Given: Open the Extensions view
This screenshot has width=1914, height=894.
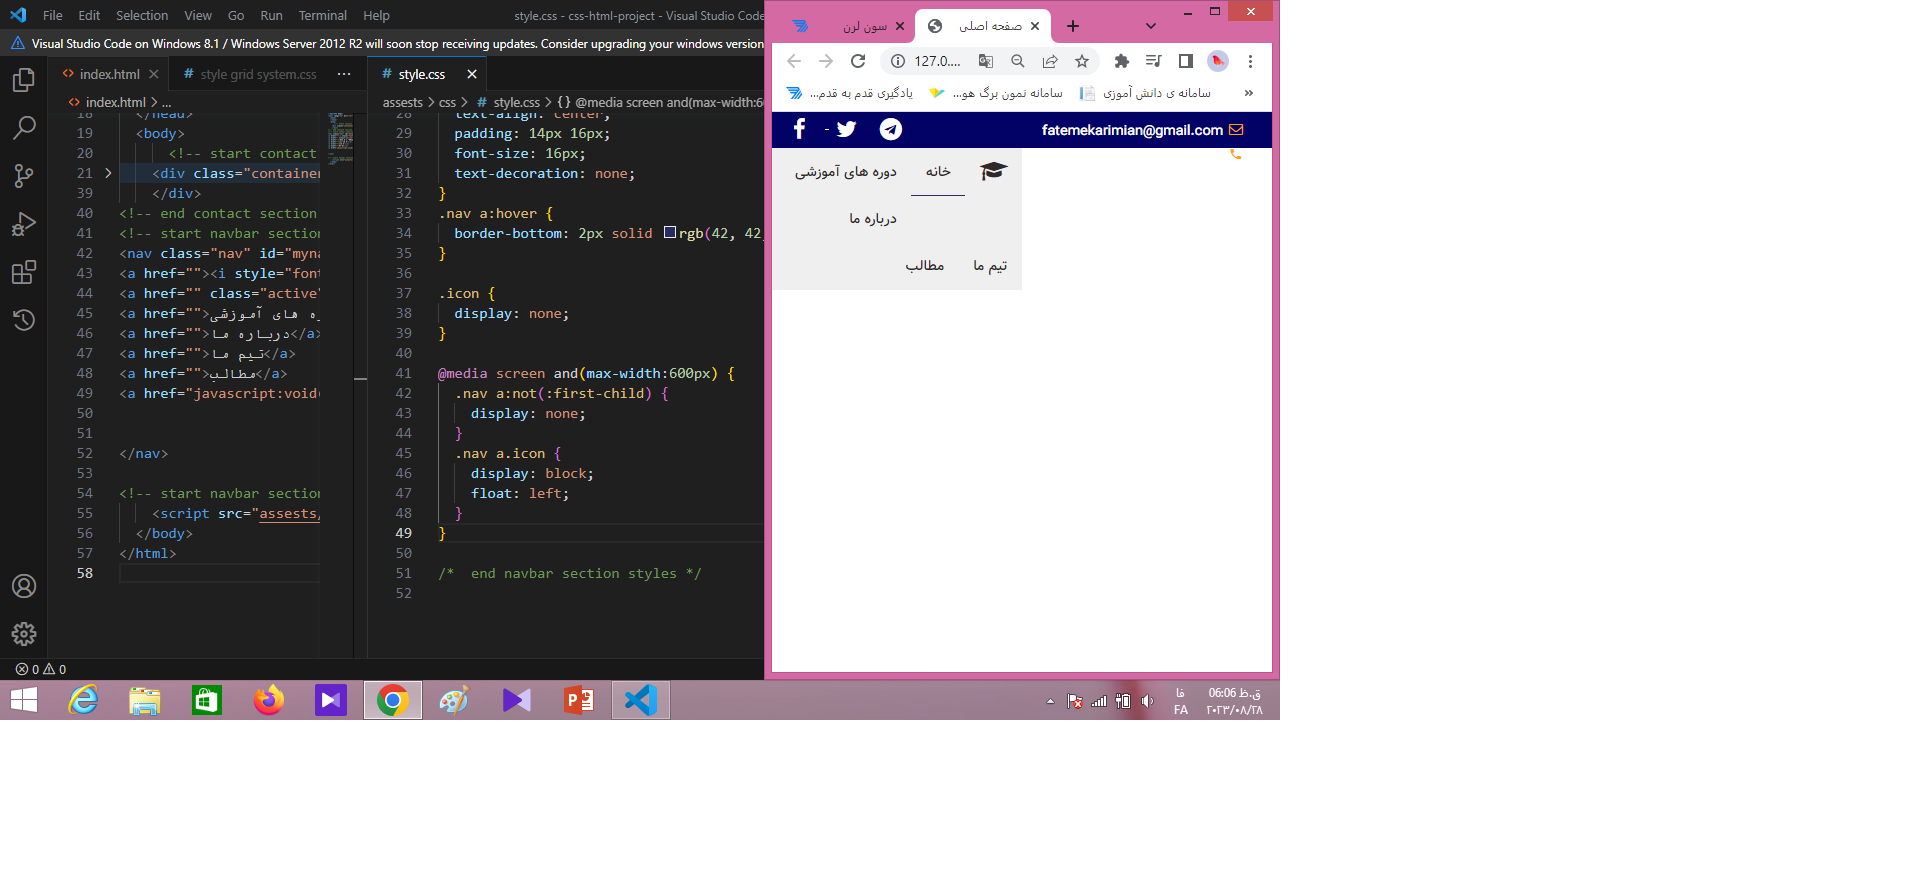Looking at the screenshot, I should (x=24, y=272).
